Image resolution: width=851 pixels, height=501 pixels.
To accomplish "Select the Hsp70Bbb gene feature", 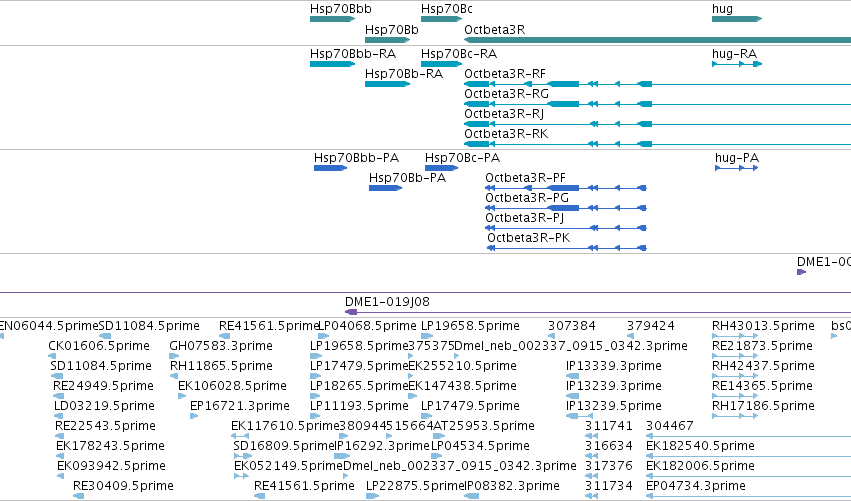I will point(332,19).
